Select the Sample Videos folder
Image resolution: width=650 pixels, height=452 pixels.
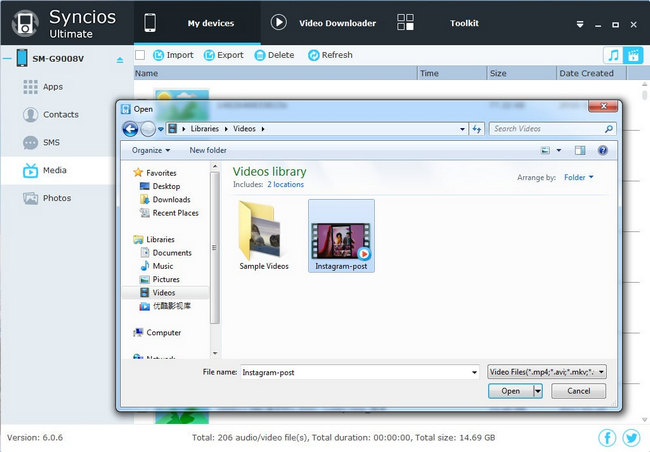click(x=264, y=235)
